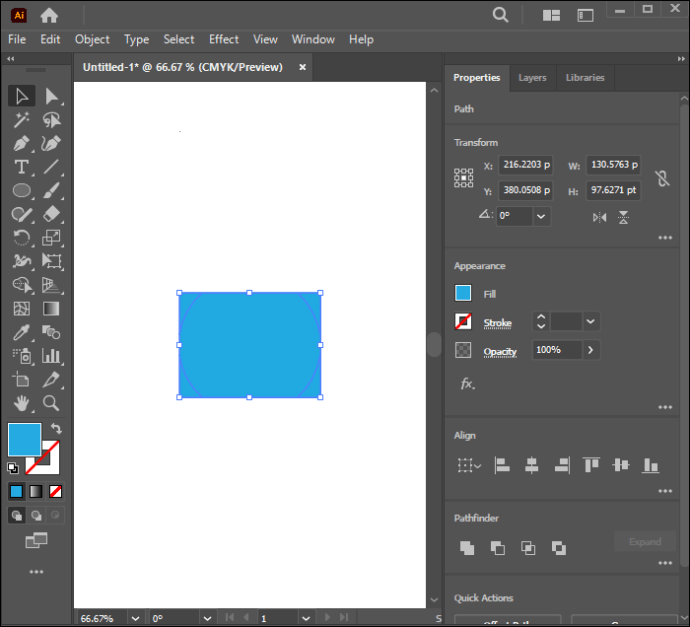
Task: Select the Type tool
Action: [x=21, y=167]
